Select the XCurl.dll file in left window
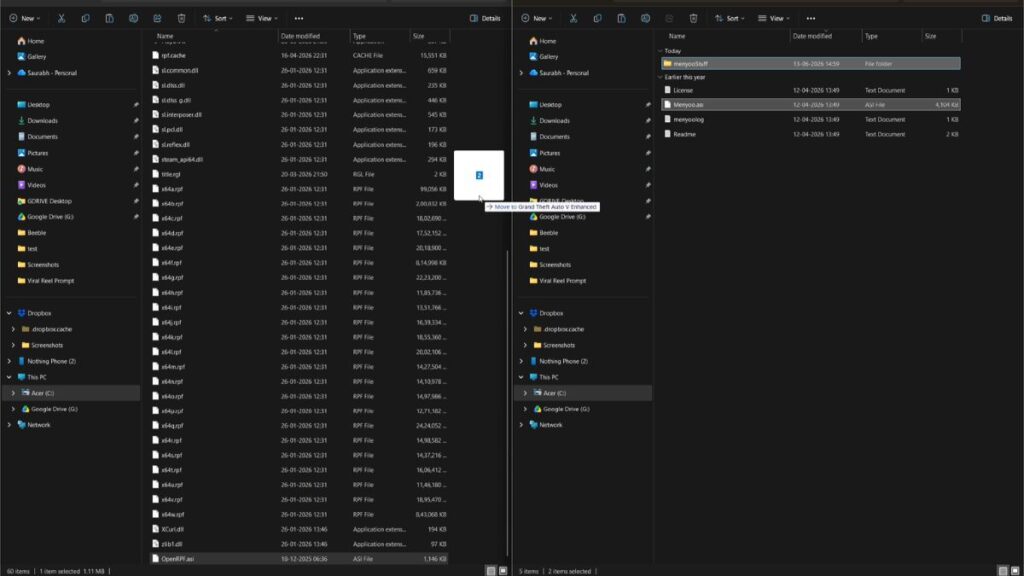The height and width of the screenshot is (576, 1024). pyautogui.click(x=299, y=530)
